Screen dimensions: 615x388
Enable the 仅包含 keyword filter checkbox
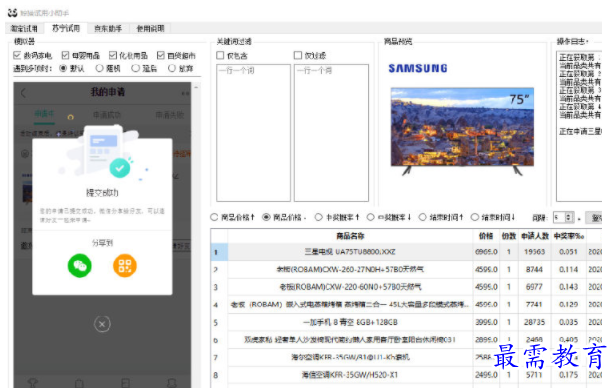[x=220, y=55]
